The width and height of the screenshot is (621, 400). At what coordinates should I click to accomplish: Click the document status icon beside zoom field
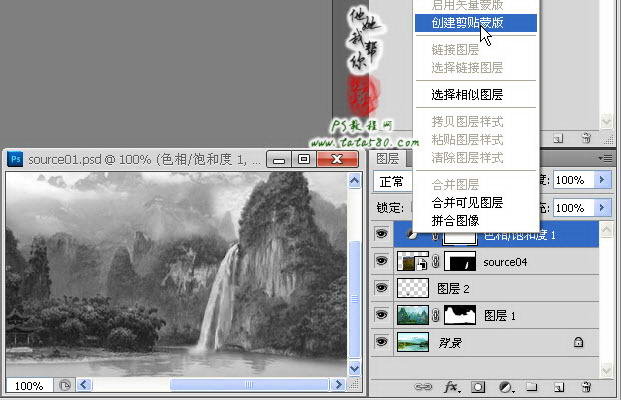click(x=65, y=385)
